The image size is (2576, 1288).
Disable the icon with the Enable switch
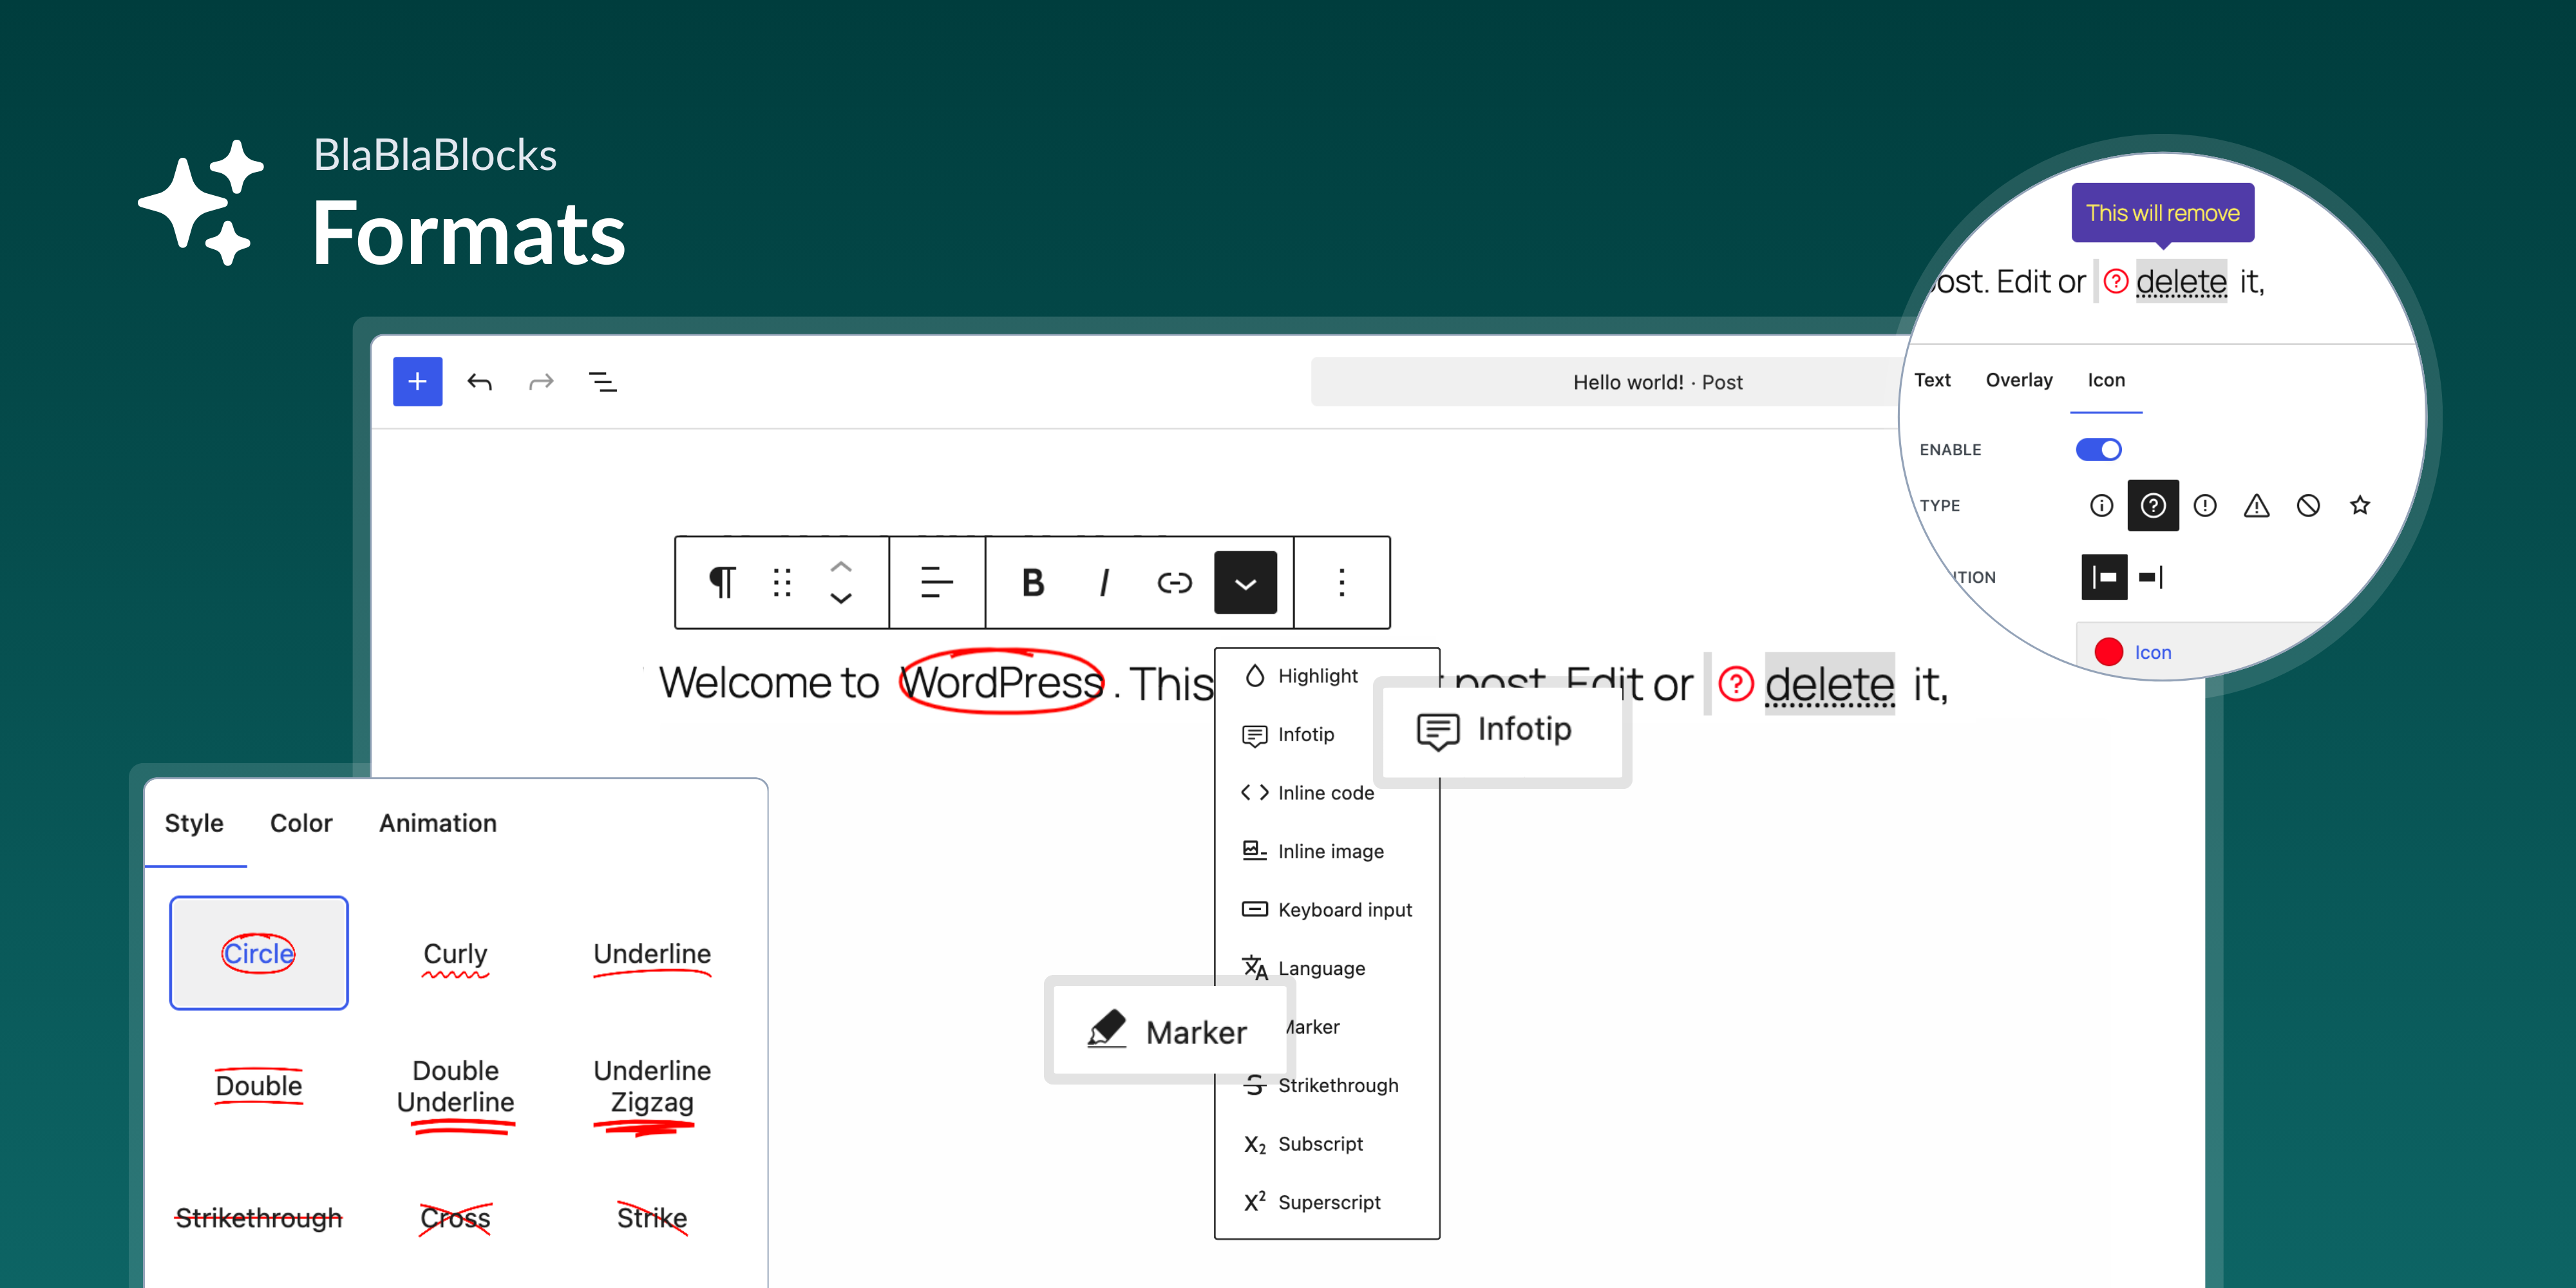click(2098, 449)
